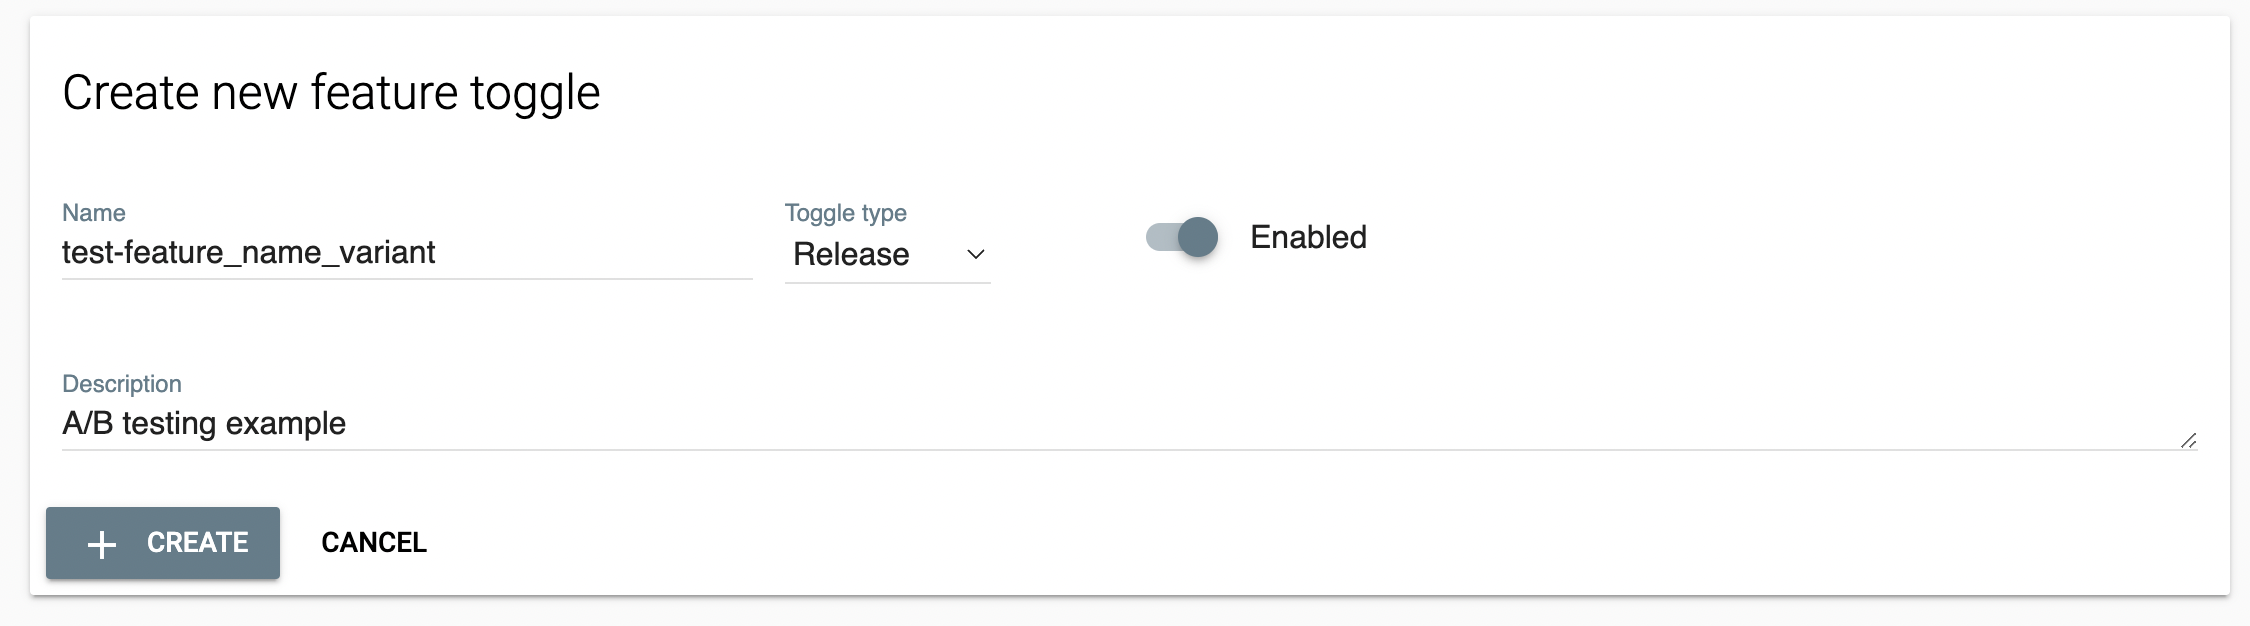The width and height of the screenshot is (2250, 626).
Task: Click the resize handle of the Description textarea
Action: [x=2188, y=440]
